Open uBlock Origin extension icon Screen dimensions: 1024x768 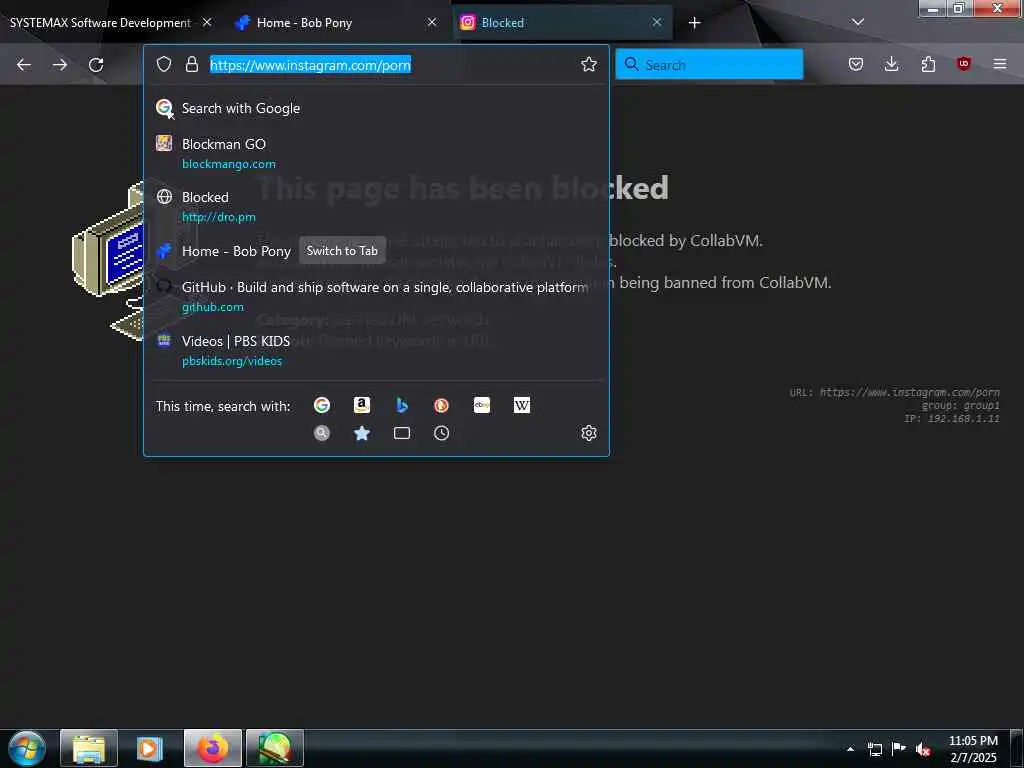click(x=964, y=64)
